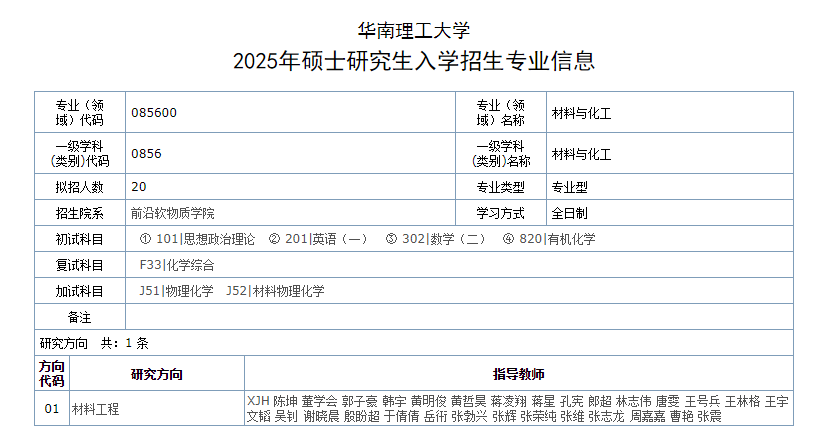Click the title 华南理工大学
Screen dimensions: 814x441
414,31
